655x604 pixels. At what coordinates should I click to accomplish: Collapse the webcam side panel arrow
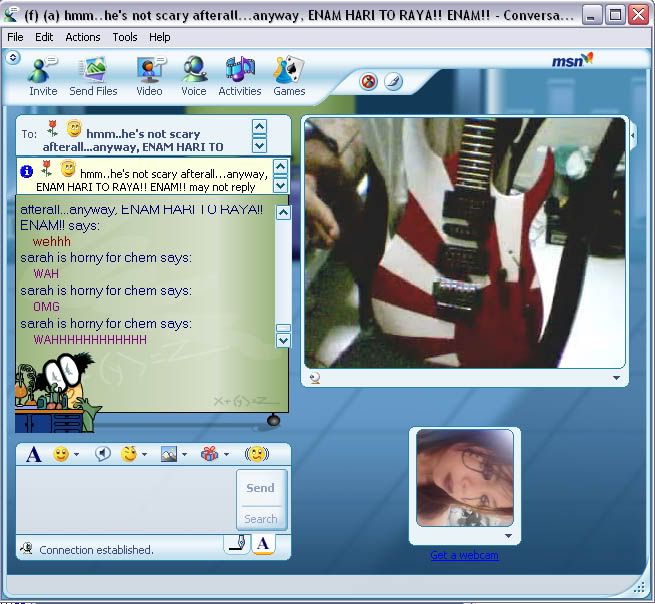pos(632,133)
